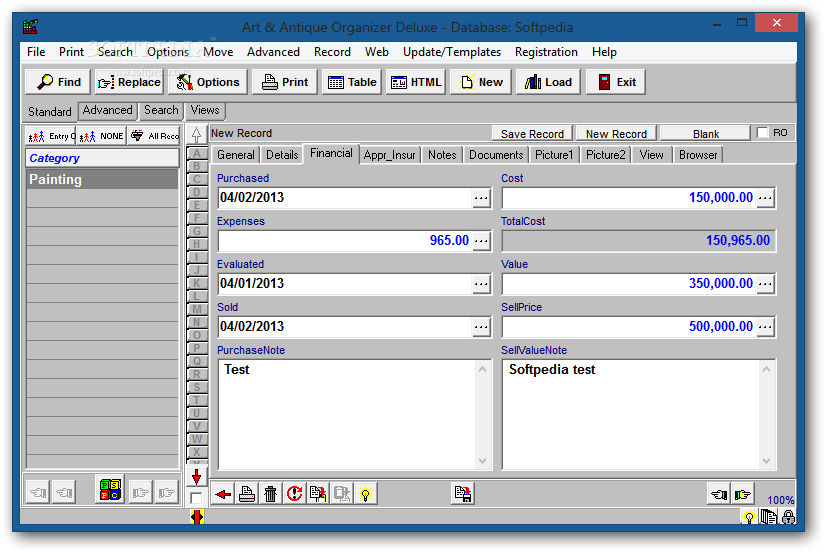Viewport: 825px width, 552px height.
Task: Open the Evaluated date ellipsis button
Action: (x=481, y=284)
